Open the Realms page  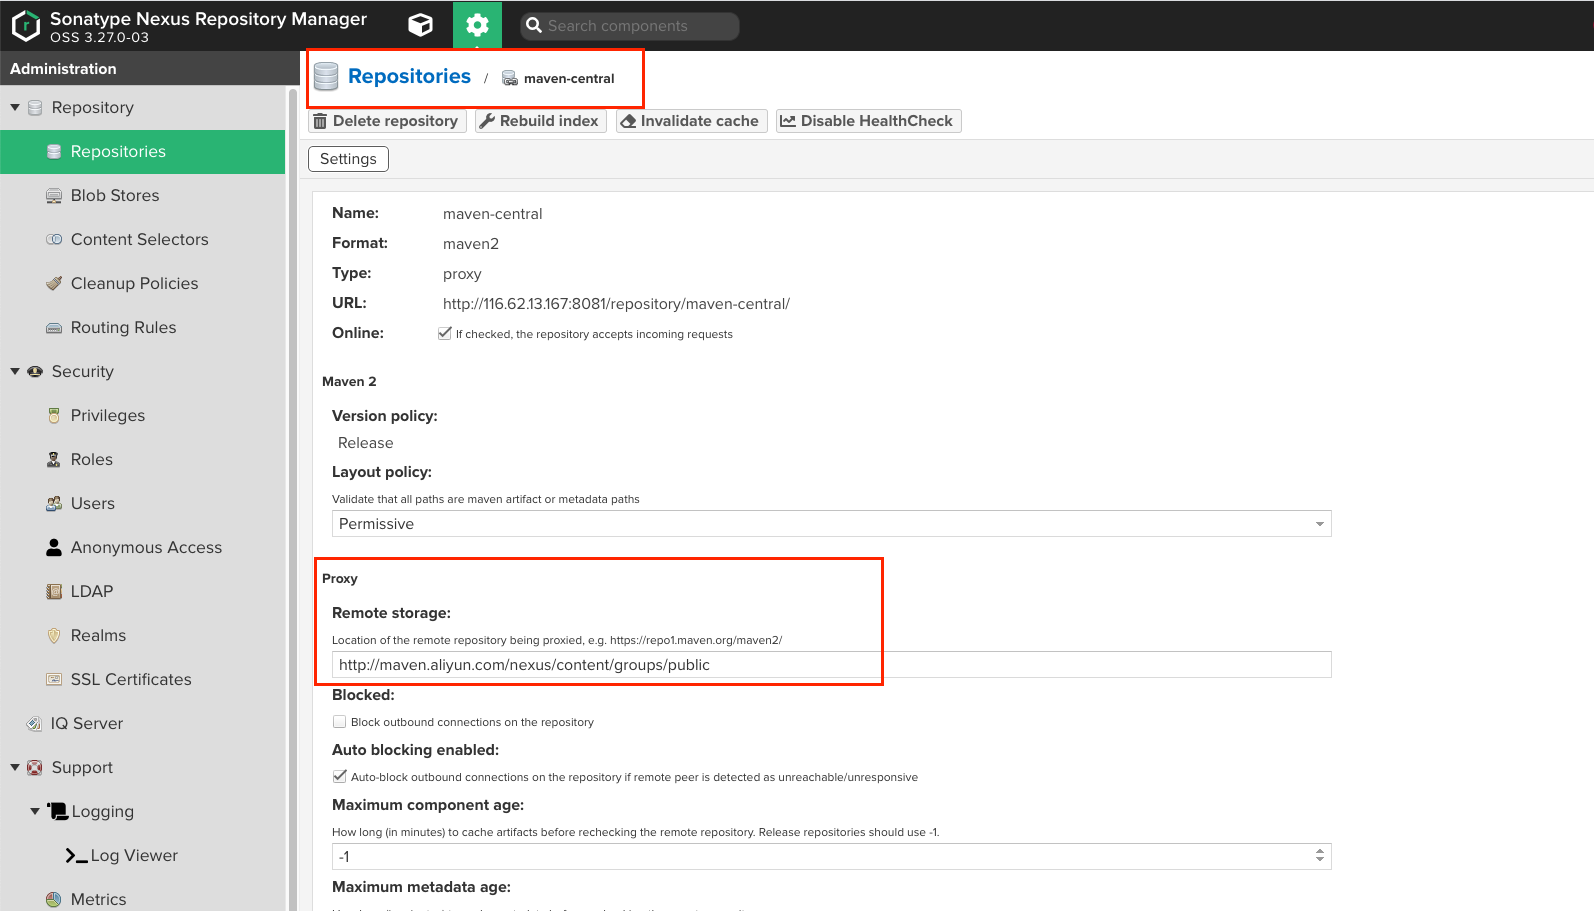pos(143,636)
